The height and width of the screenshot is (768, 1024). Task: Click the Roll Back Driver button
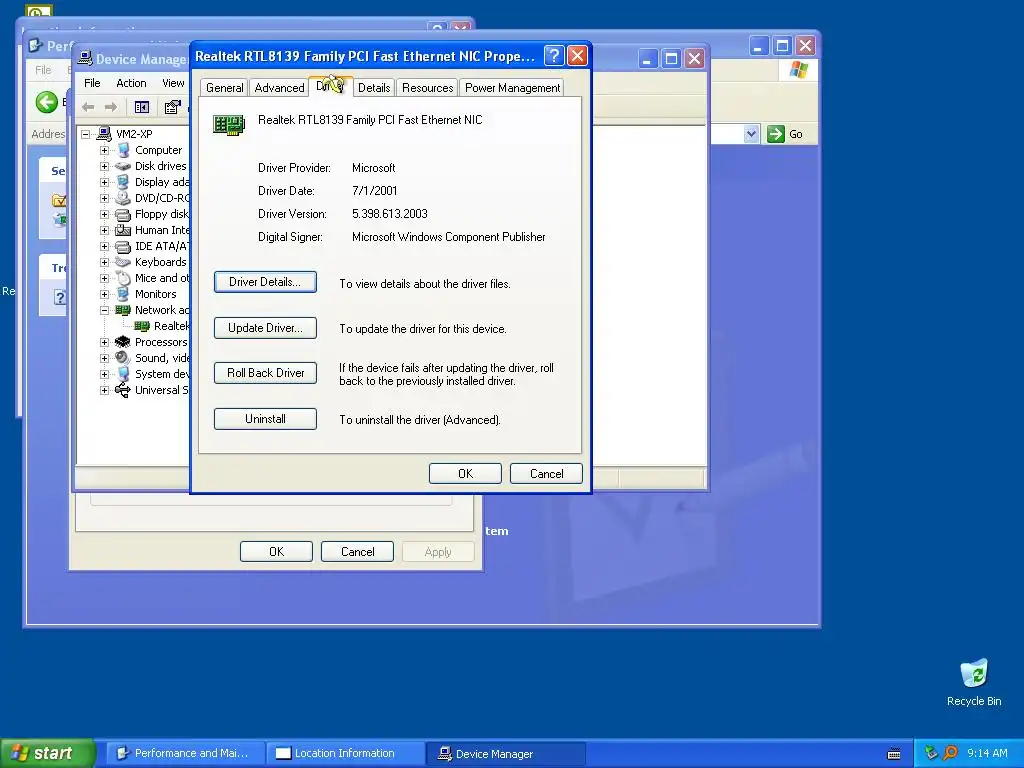pyautogui.click(x=265, y=373)
